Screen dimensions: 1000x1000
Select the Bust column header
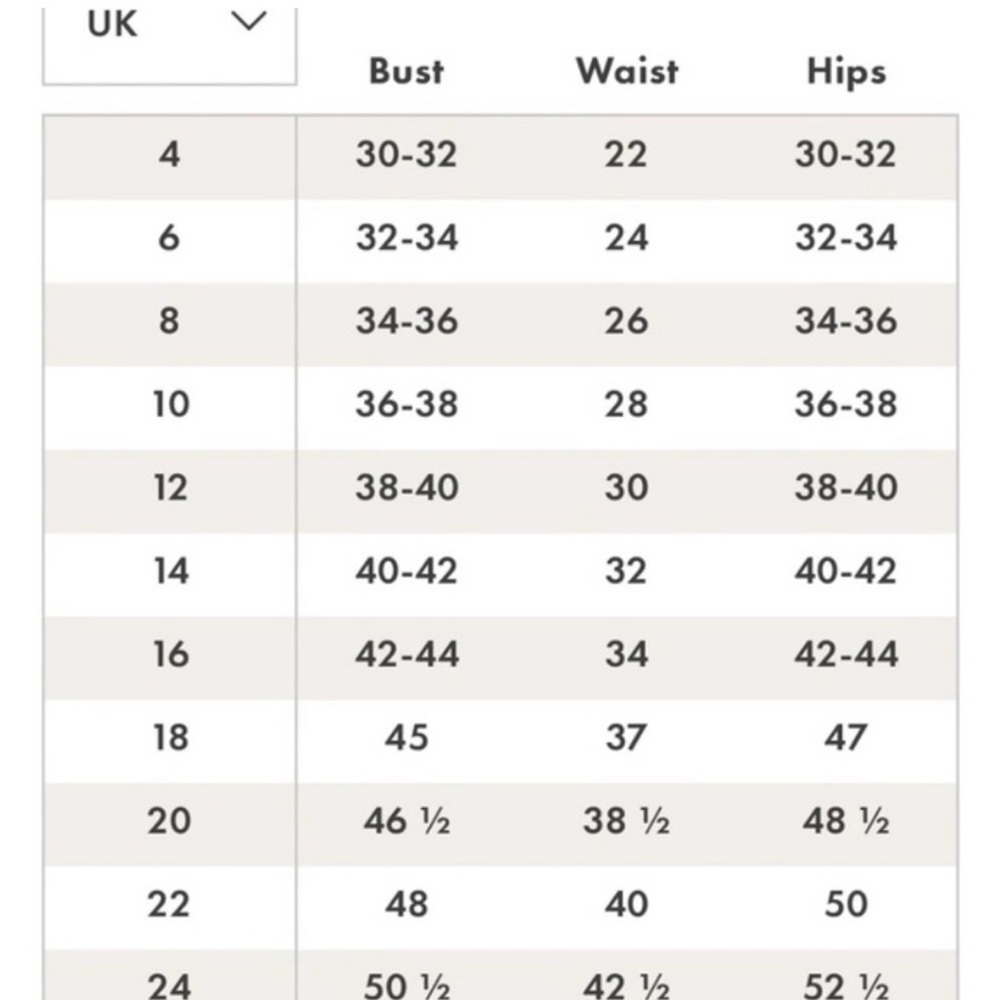point(406,71)
